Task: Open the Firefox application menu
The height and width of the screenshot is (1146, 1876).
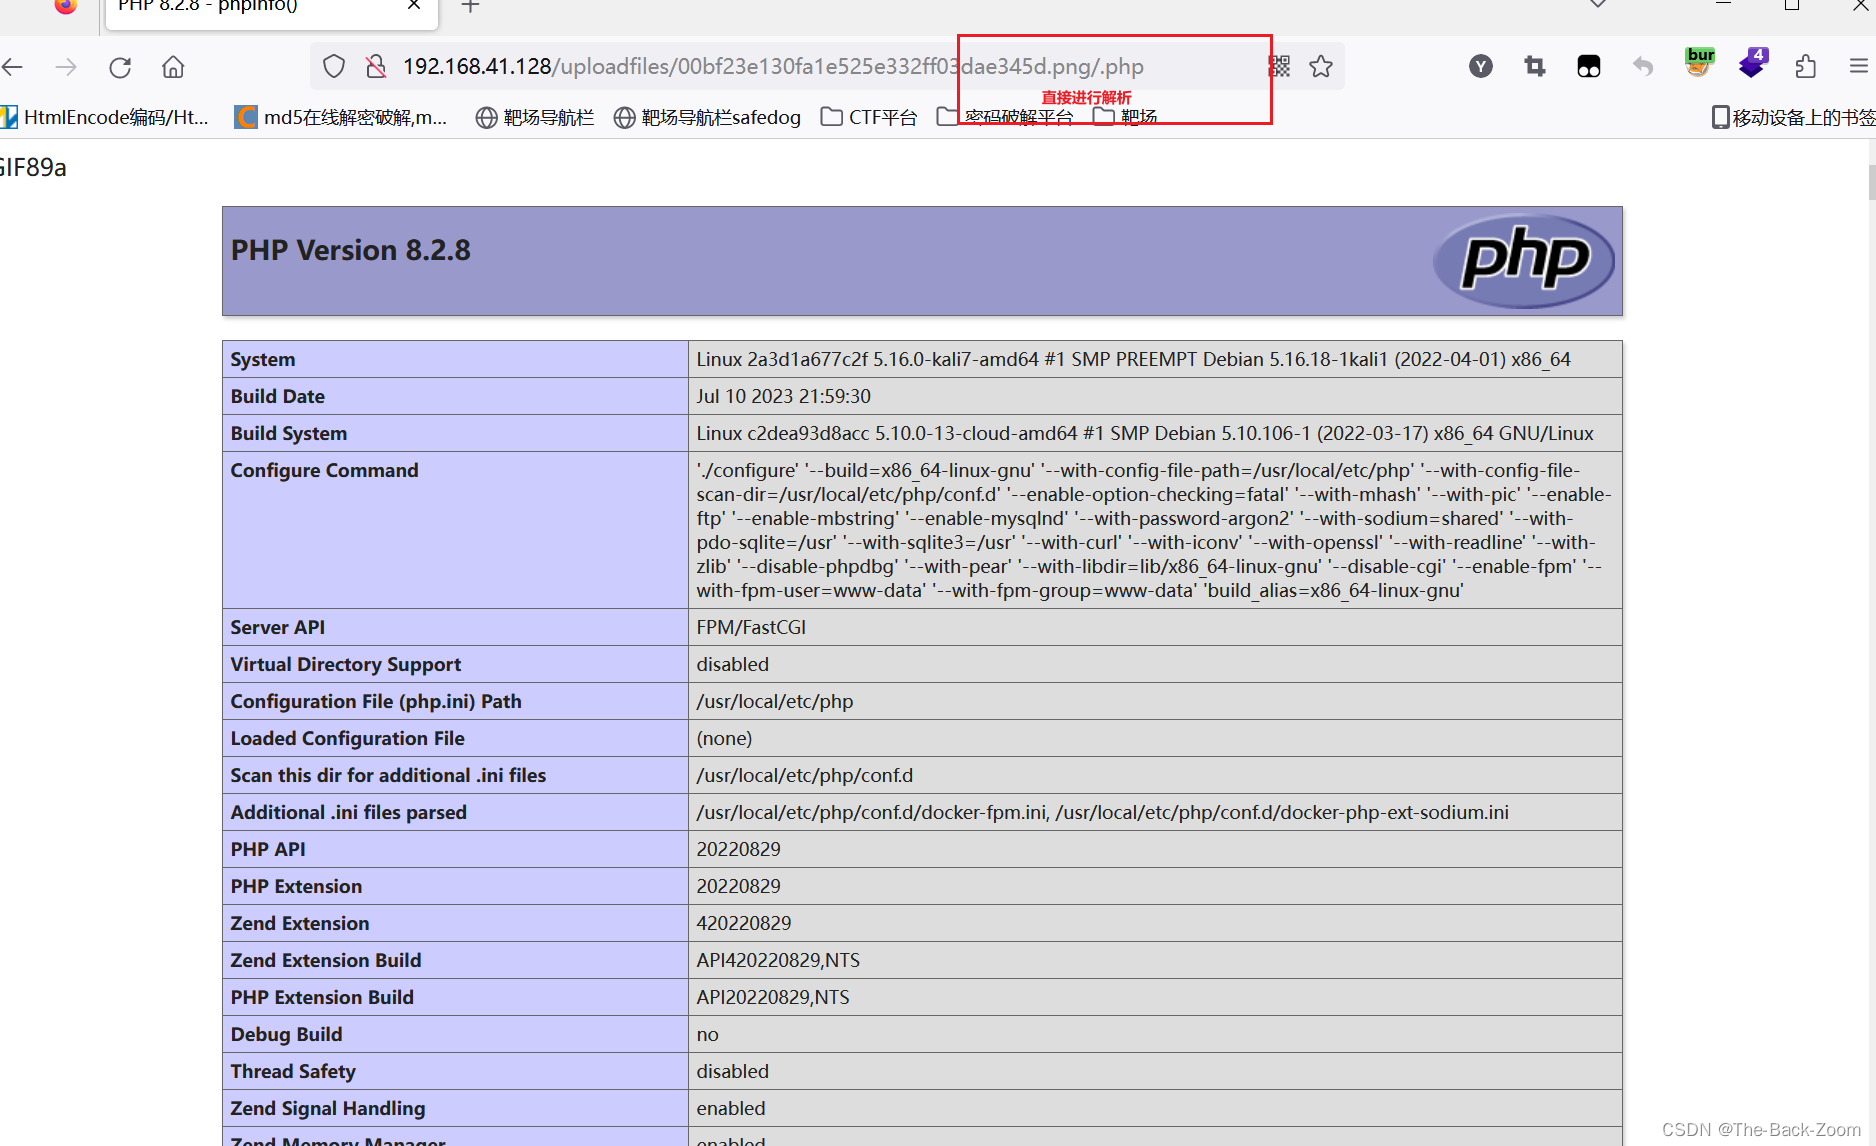Action: point(1858,67)
